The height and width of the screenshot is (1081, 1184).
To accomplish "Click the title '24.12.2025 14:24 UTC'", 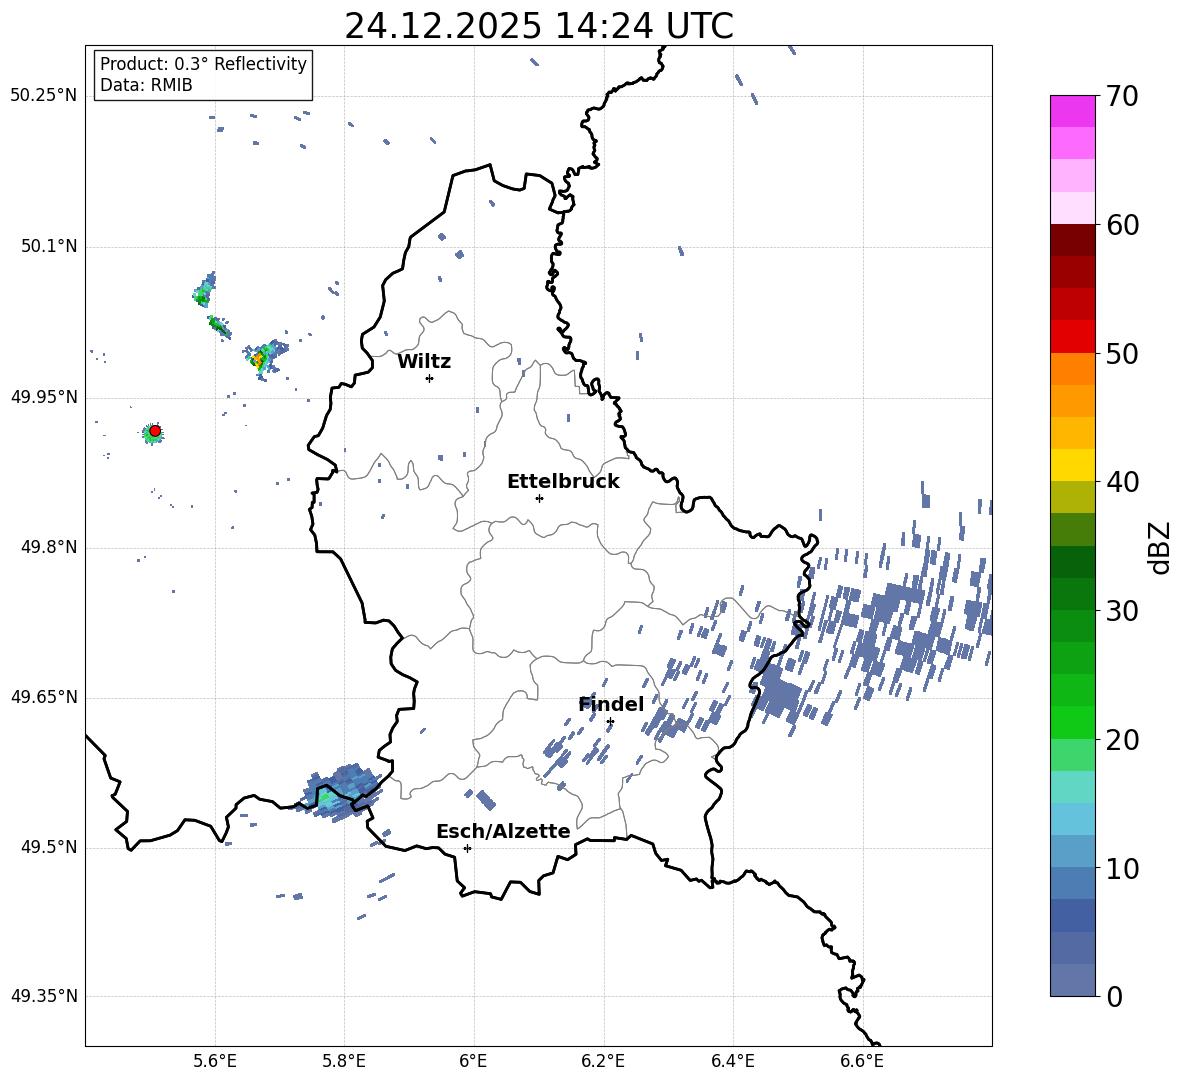I will pos(539,26).
